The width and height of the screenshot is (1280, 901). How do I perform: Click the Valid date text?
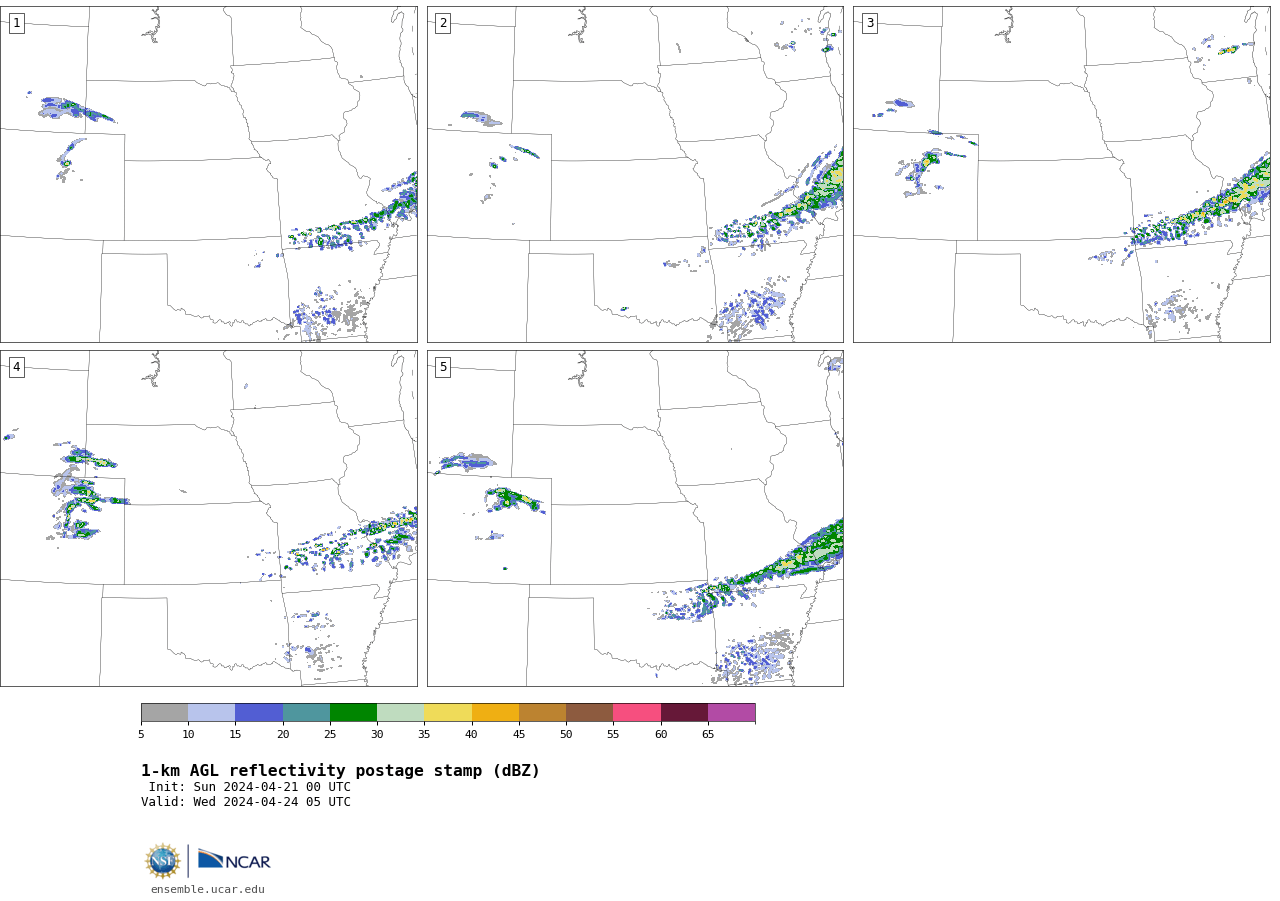(246, 802)
